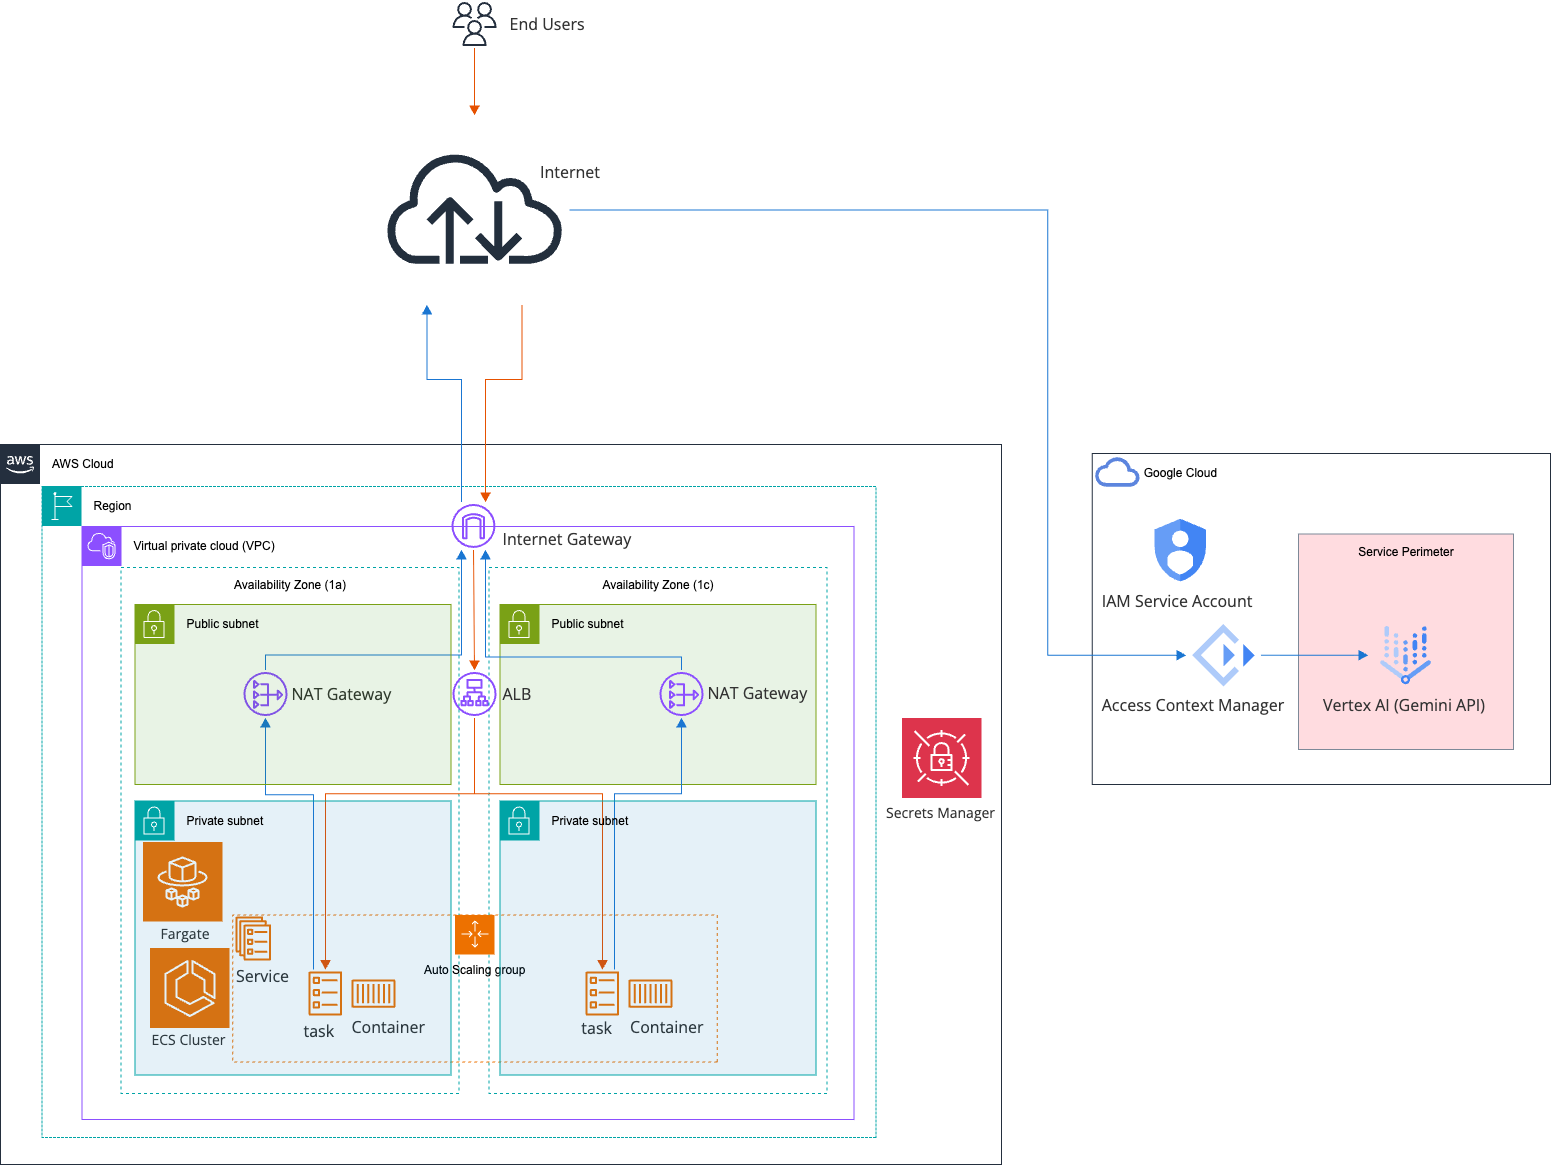
Task: Select the task icon in zone 1c
Action: pyautogui.click(x=602, y=993)
